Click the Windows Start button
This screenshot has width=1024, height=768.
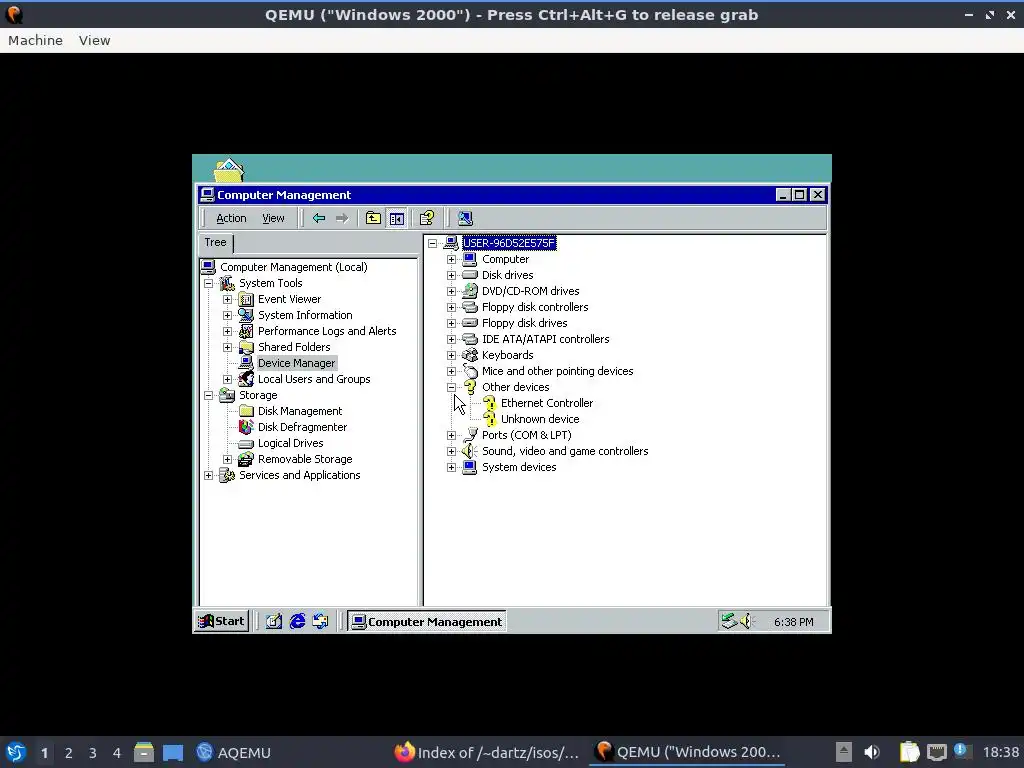click(x=221, y=621)
